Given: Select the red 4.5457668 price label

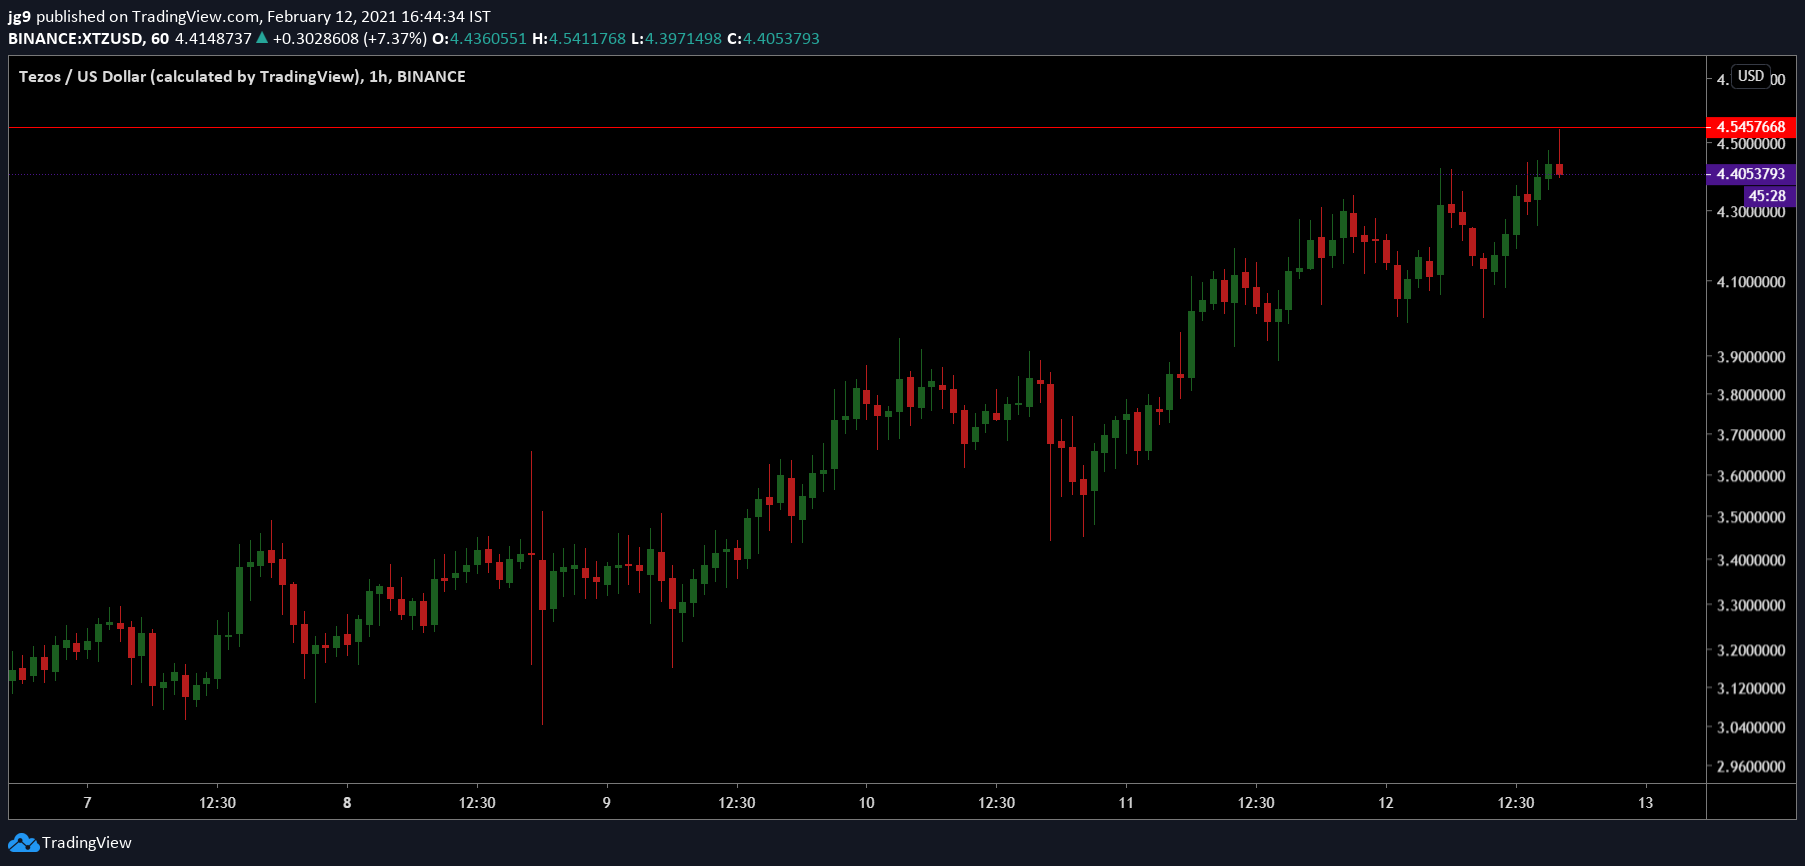Looking at the screenshot, I should (x=1751, y=127).
